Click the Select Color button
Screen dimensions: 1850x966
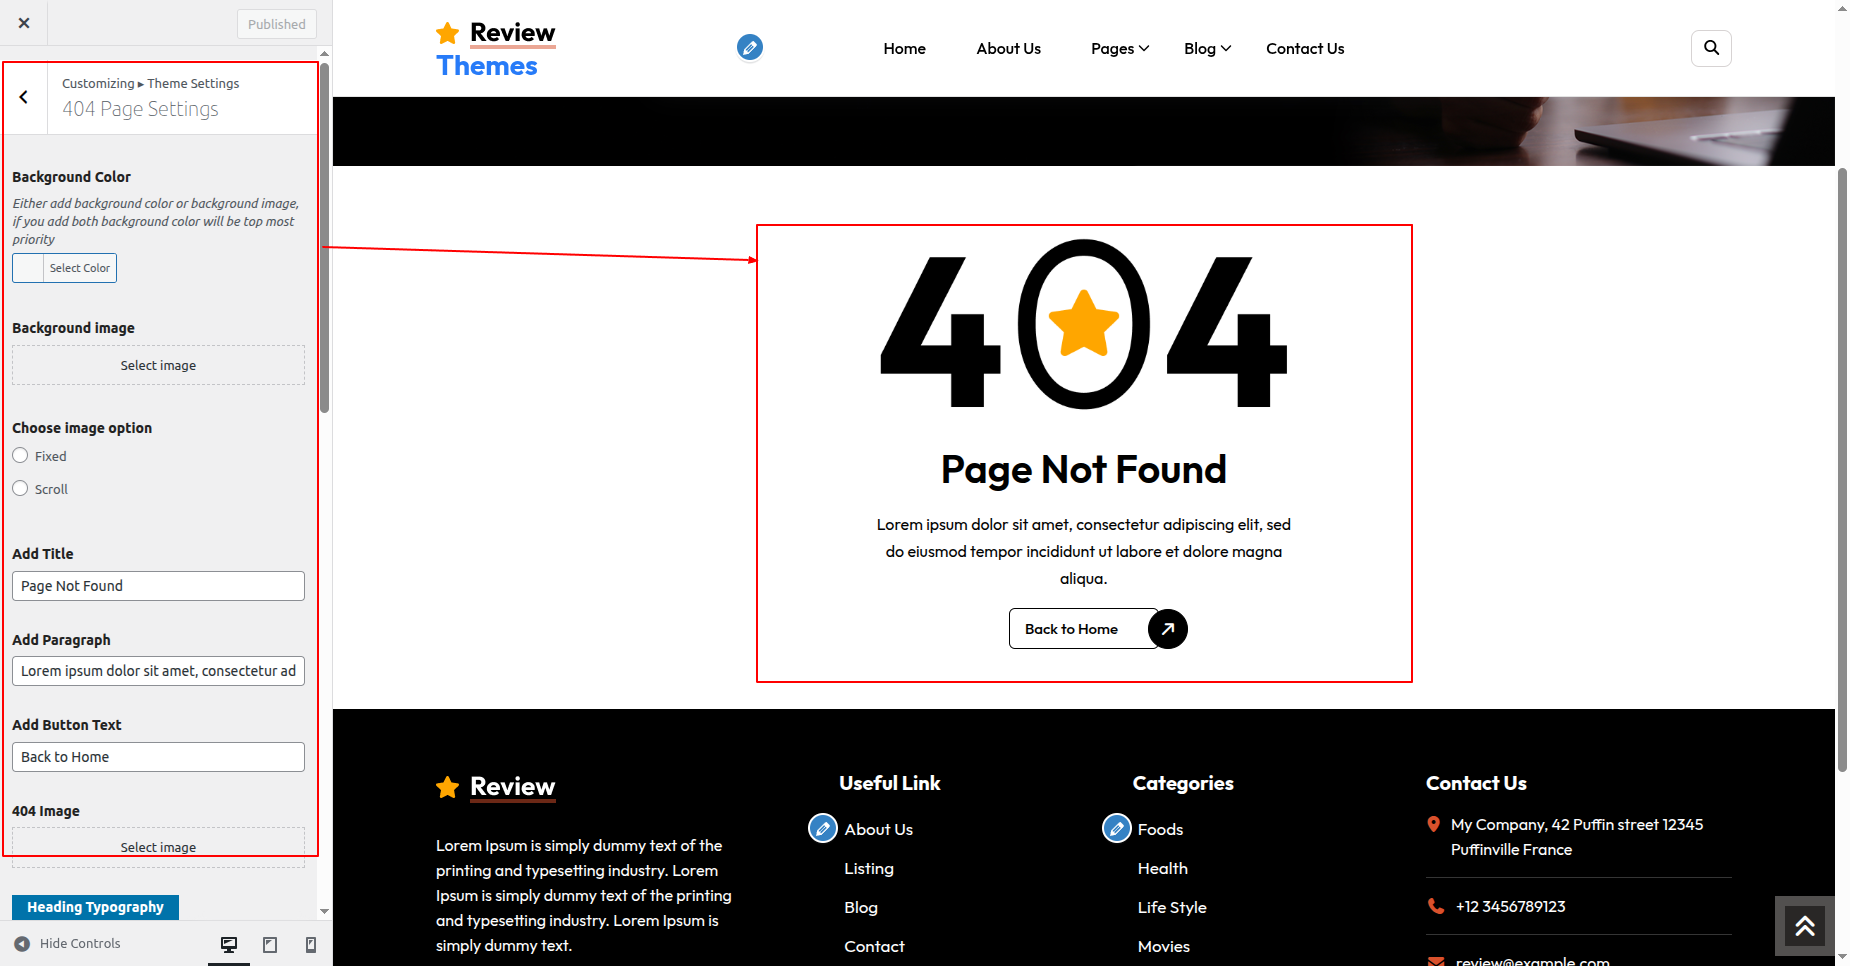tap(65, 268)
